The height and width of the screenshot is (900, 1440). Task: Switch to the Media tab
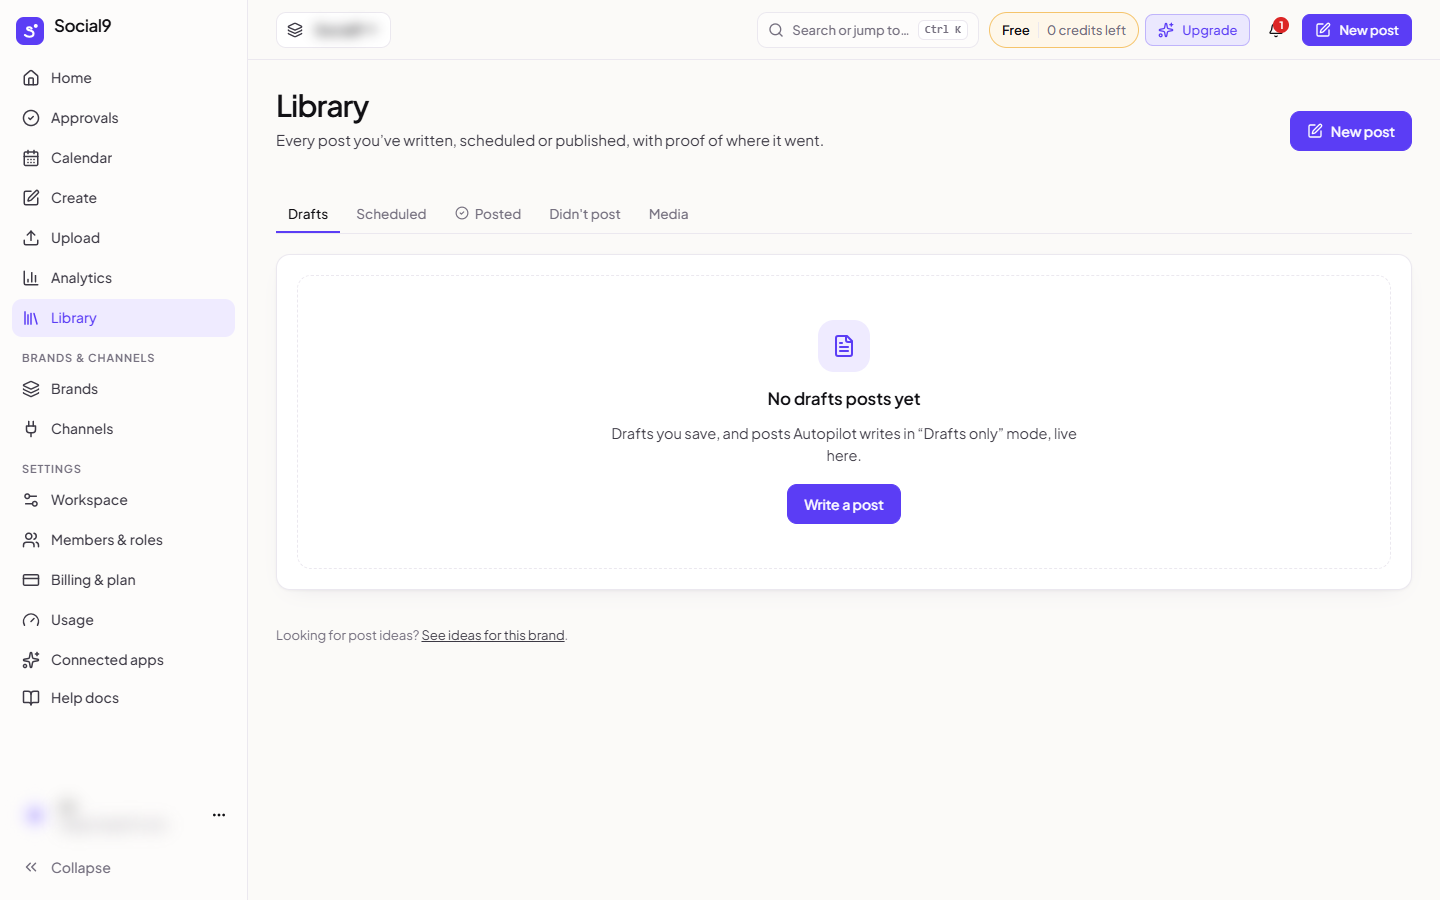click(x=669, y=214)
